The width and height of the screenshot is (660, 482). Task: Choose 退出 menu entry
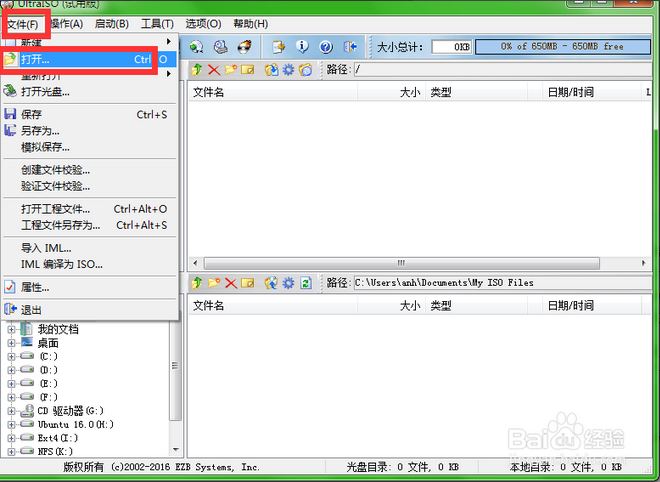click(89, 310)
